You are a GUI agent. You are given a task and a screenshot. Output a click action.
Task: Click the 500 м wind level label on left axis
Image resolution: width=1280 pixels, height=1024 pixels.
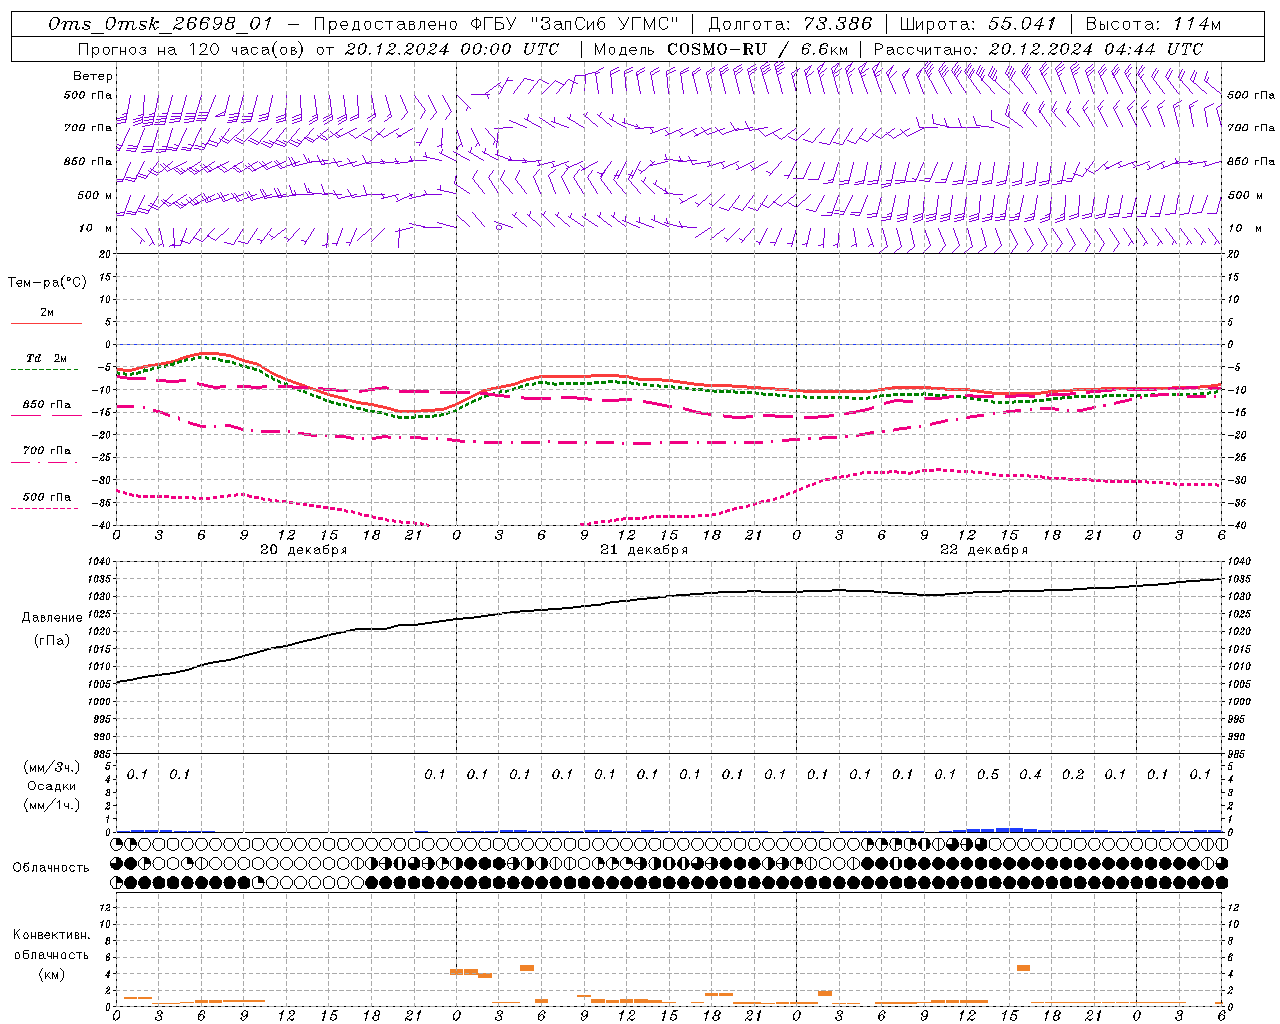pos(95,196)
